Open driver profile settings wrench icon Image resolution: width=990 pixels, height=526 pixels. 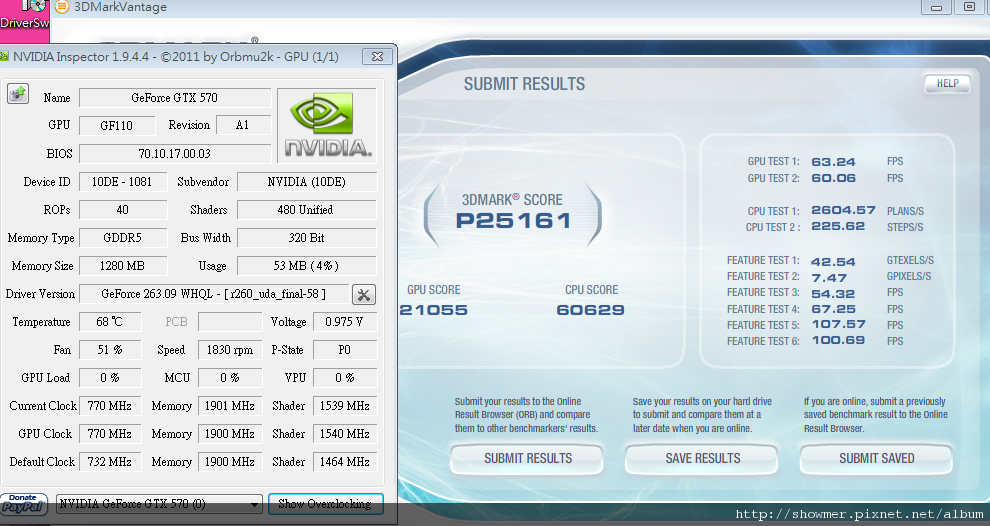364,294
